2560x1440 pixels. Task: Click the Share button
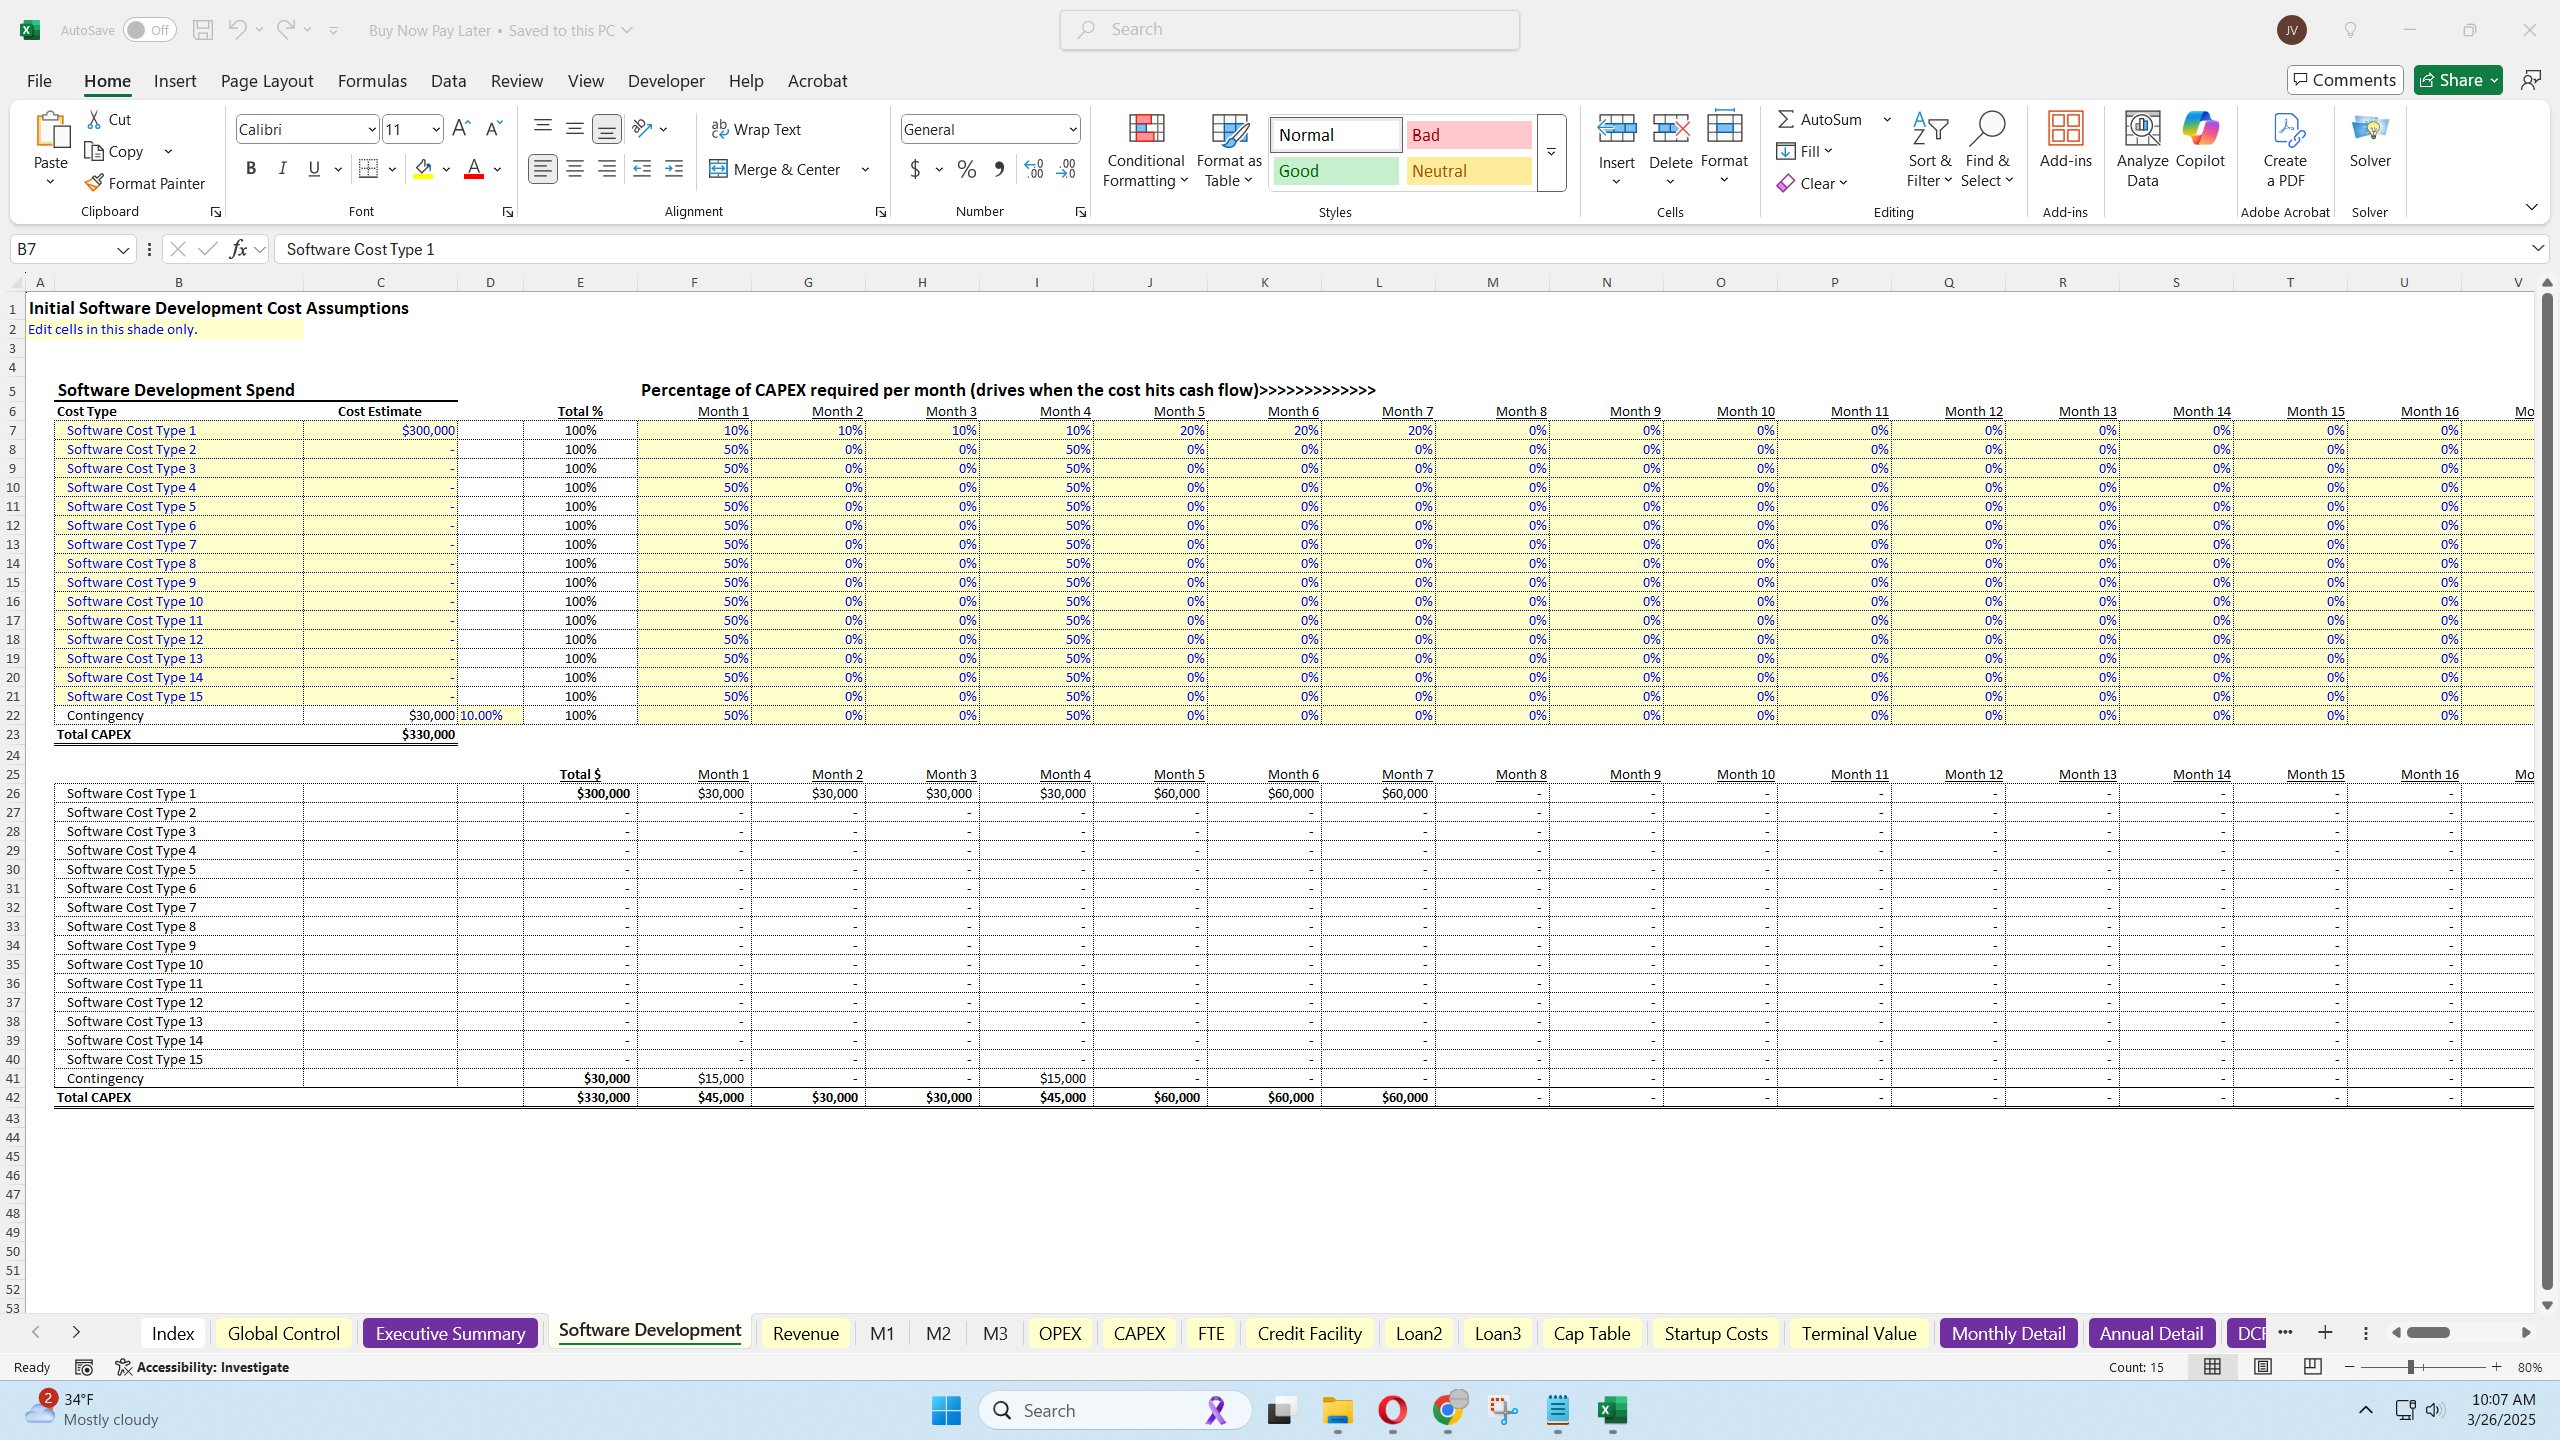click(2455, 79)
